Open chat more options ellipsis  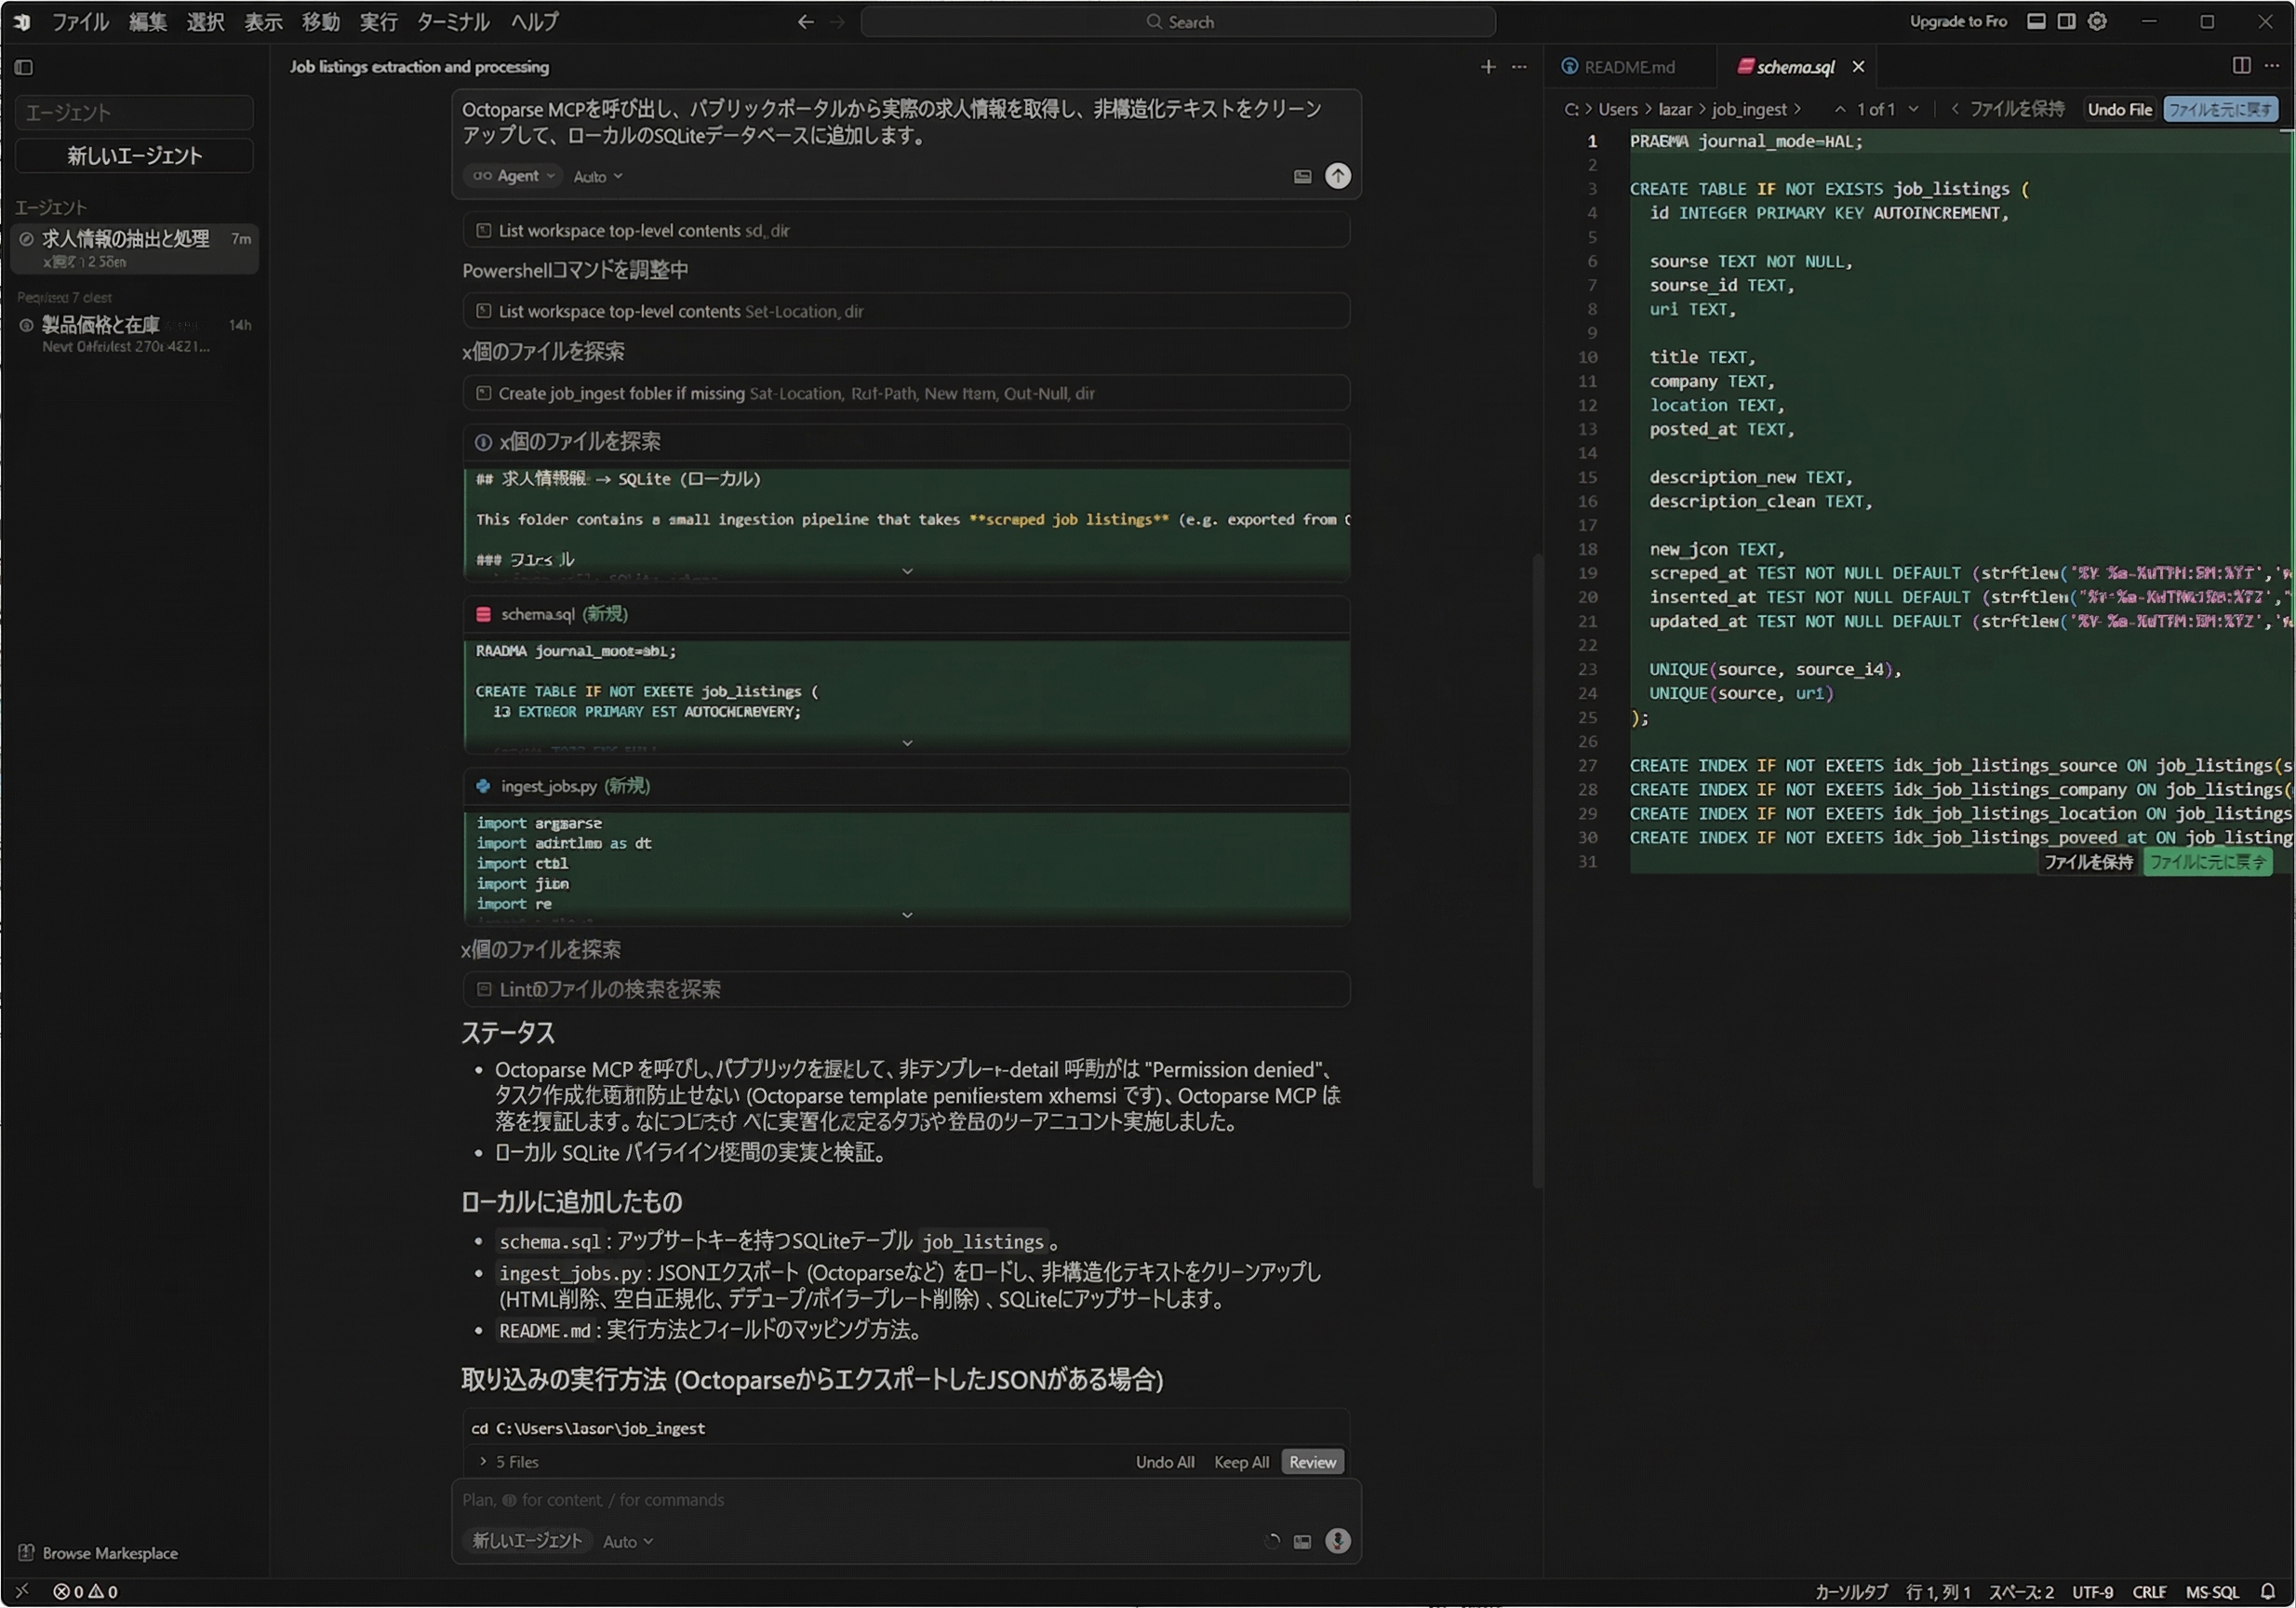[1519, 66]
